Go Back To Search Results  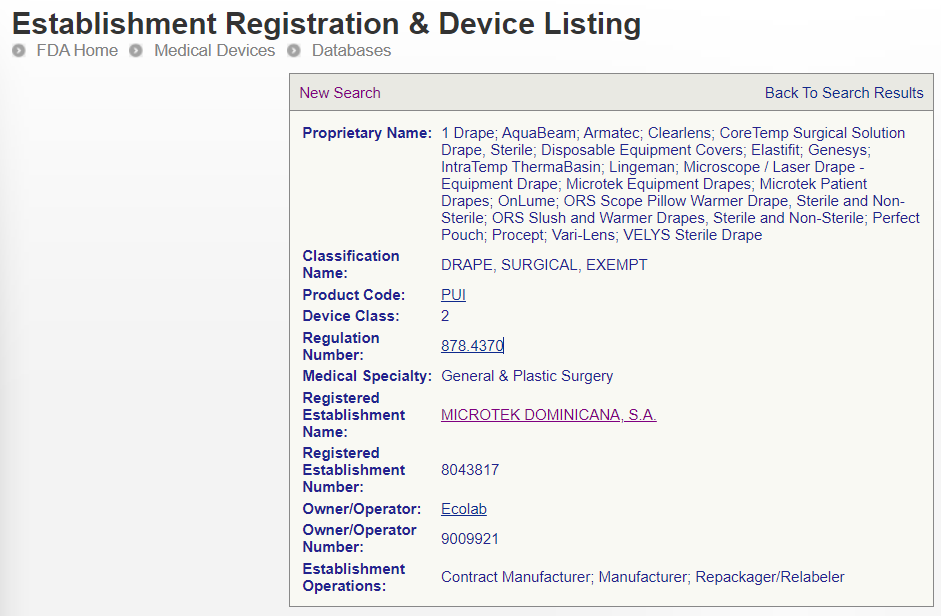[x=844, y=93]
